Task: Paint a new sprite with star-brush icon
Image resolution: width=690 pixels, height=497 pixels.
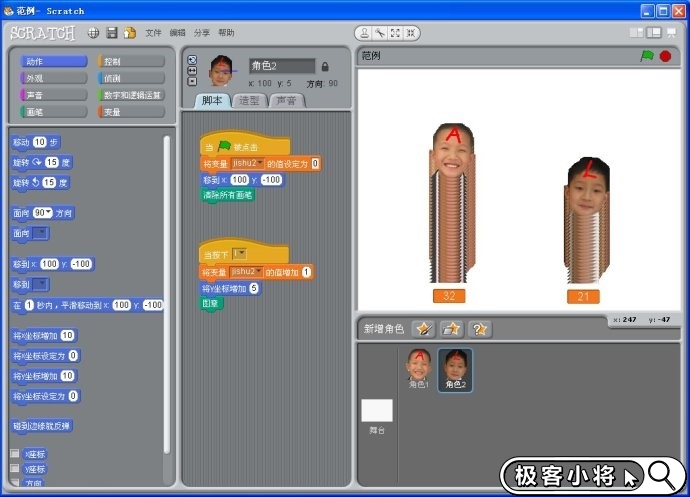Action: pos(424,328)
